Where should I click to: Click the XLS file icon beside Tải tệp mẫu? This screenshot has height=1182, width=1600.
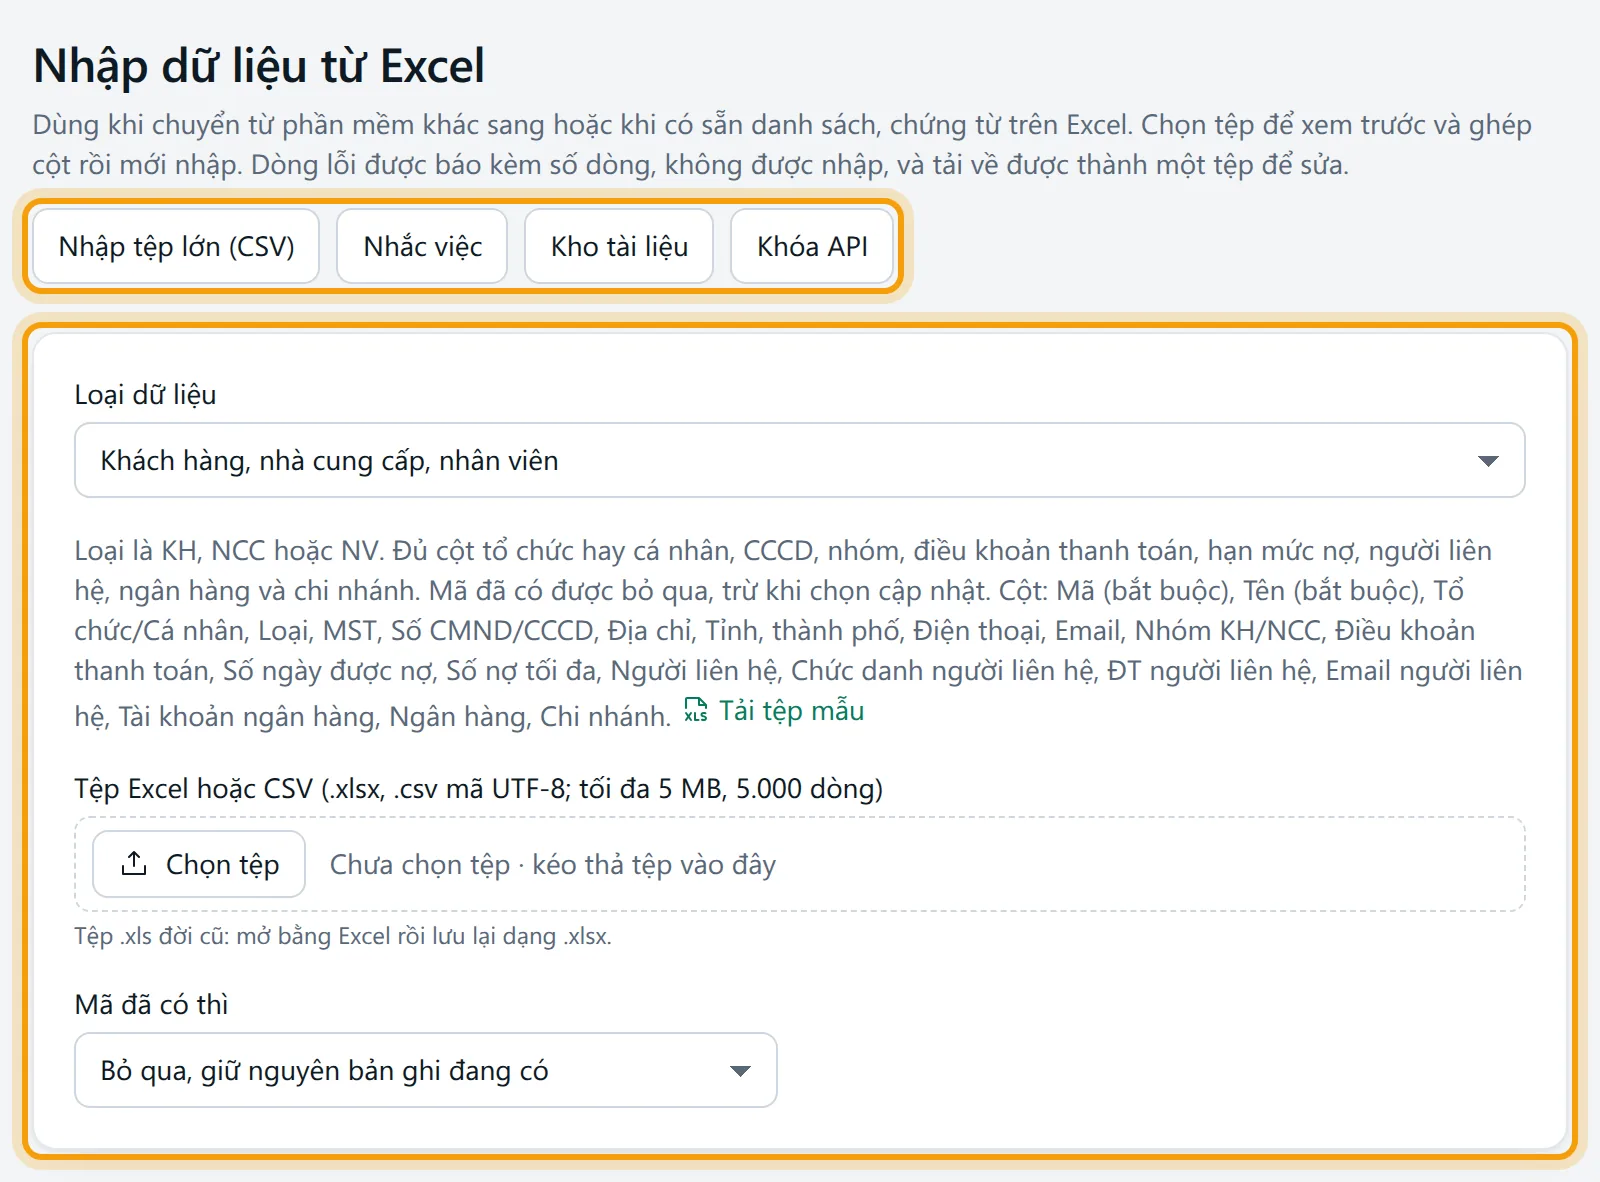tap(696, 710)
